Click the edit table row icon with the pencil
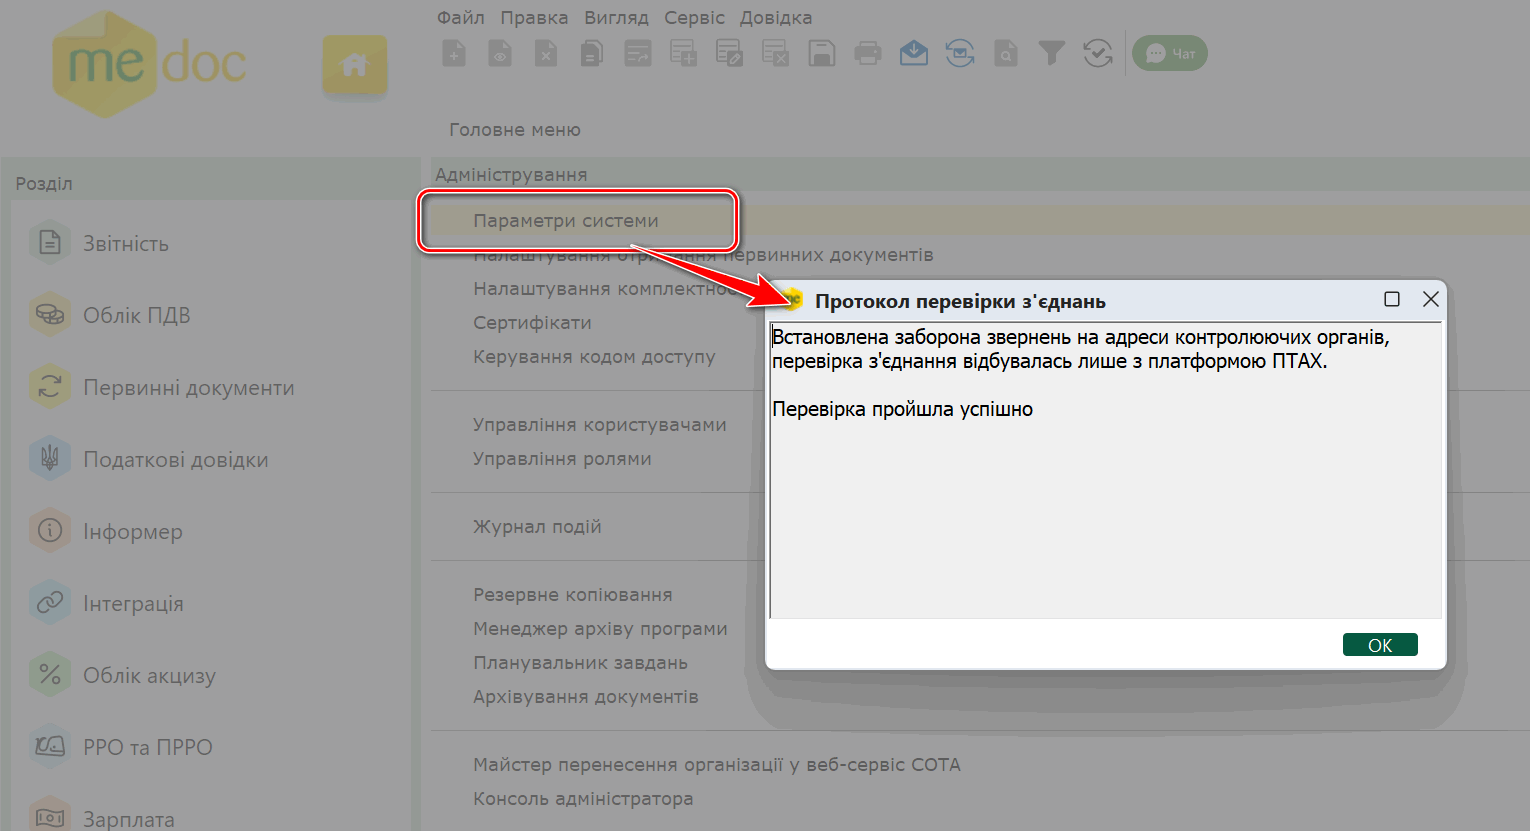Screen dimensions: 1530x831 click(730, 53)
